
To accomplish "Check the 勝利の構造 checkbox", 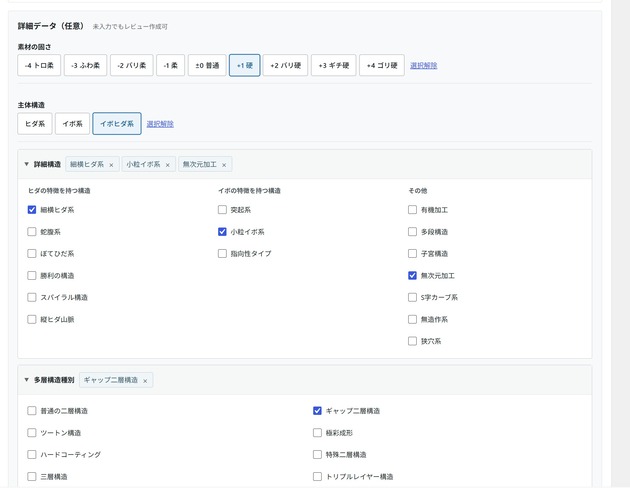I will 32,276.
